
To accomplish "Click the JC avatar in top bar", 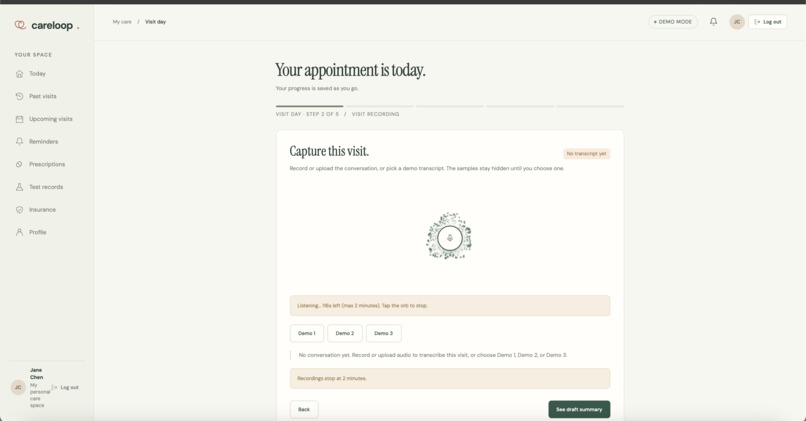I will (737, 22).
